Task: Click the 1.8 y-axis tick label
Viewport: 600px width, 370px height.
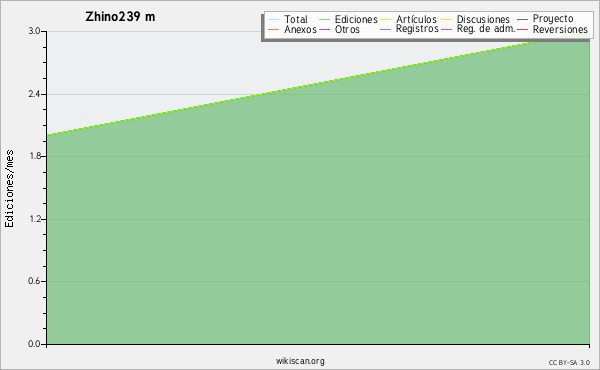Action: pyautogui.click(x=34, y=156)
